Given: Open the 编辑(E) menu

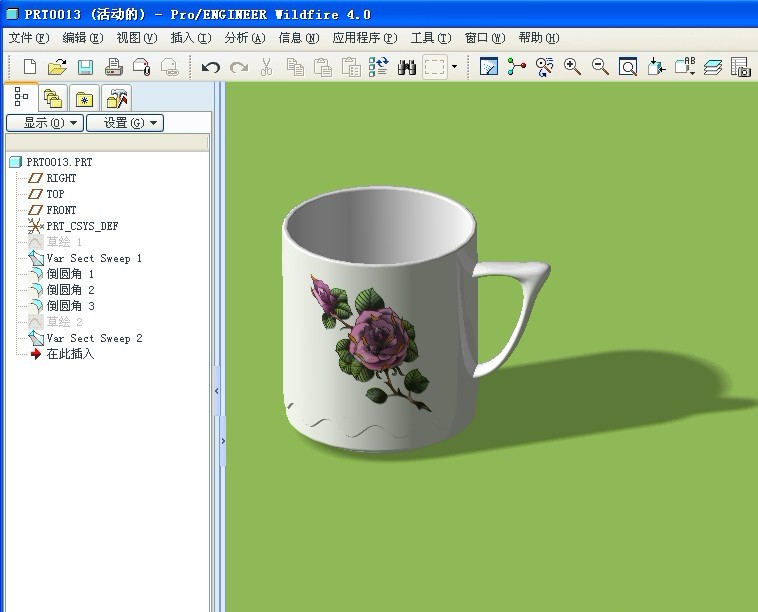Looking at the screenshot, I should 83,38.
